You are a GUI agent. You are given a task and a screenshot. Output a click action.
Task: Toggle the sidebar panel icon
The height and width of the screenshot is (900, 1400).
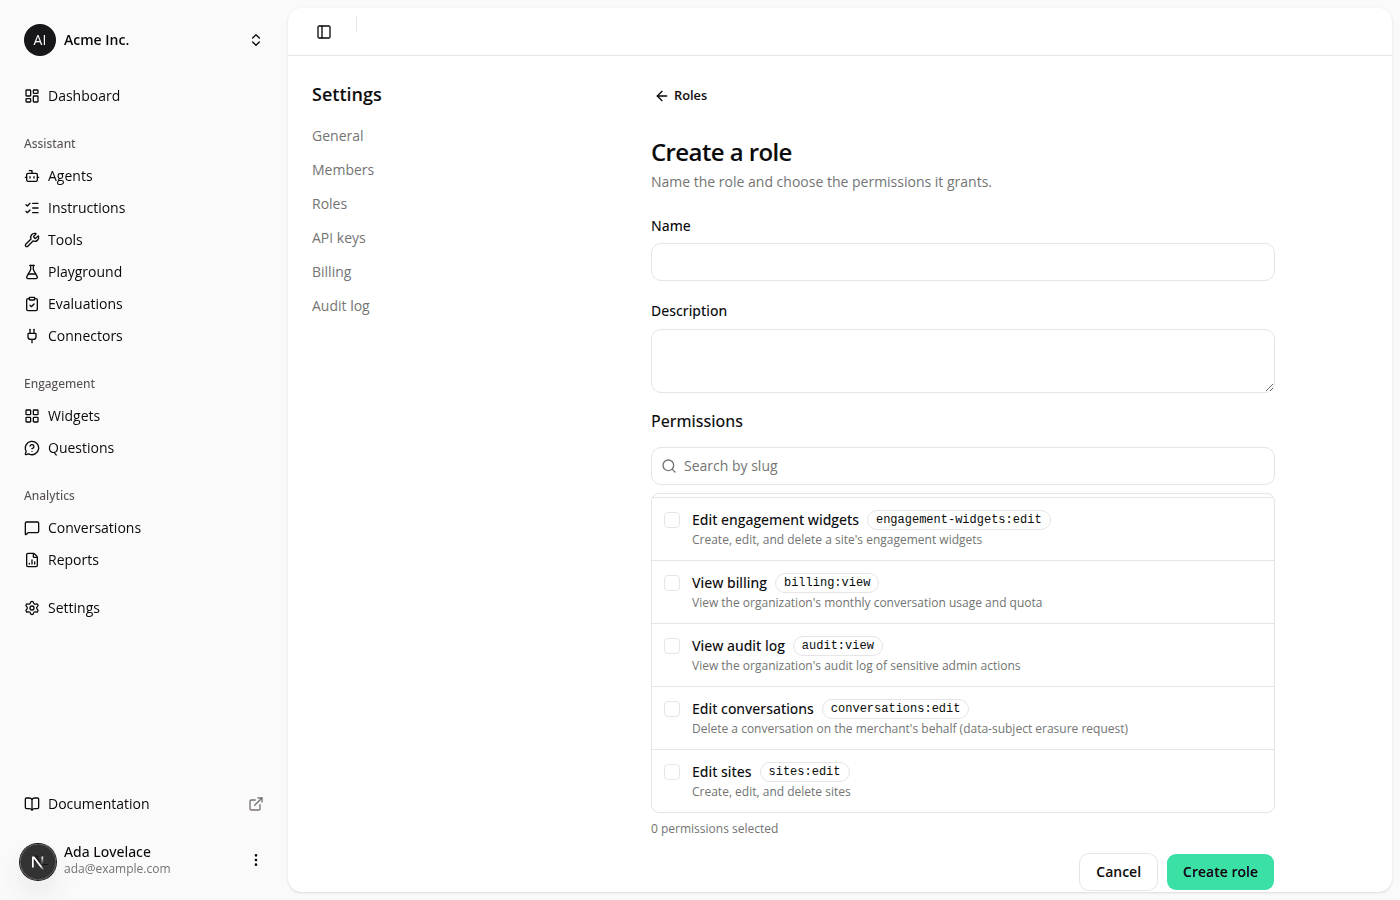pyautogui.click(x=324, y=32)
